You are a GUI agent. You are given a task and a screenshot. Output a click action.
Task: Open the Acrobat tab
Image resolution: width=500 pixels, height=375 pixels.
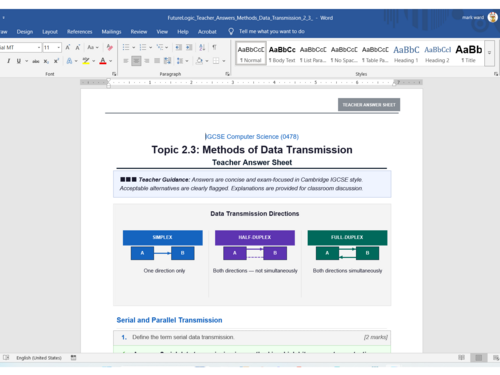point(207,32)
